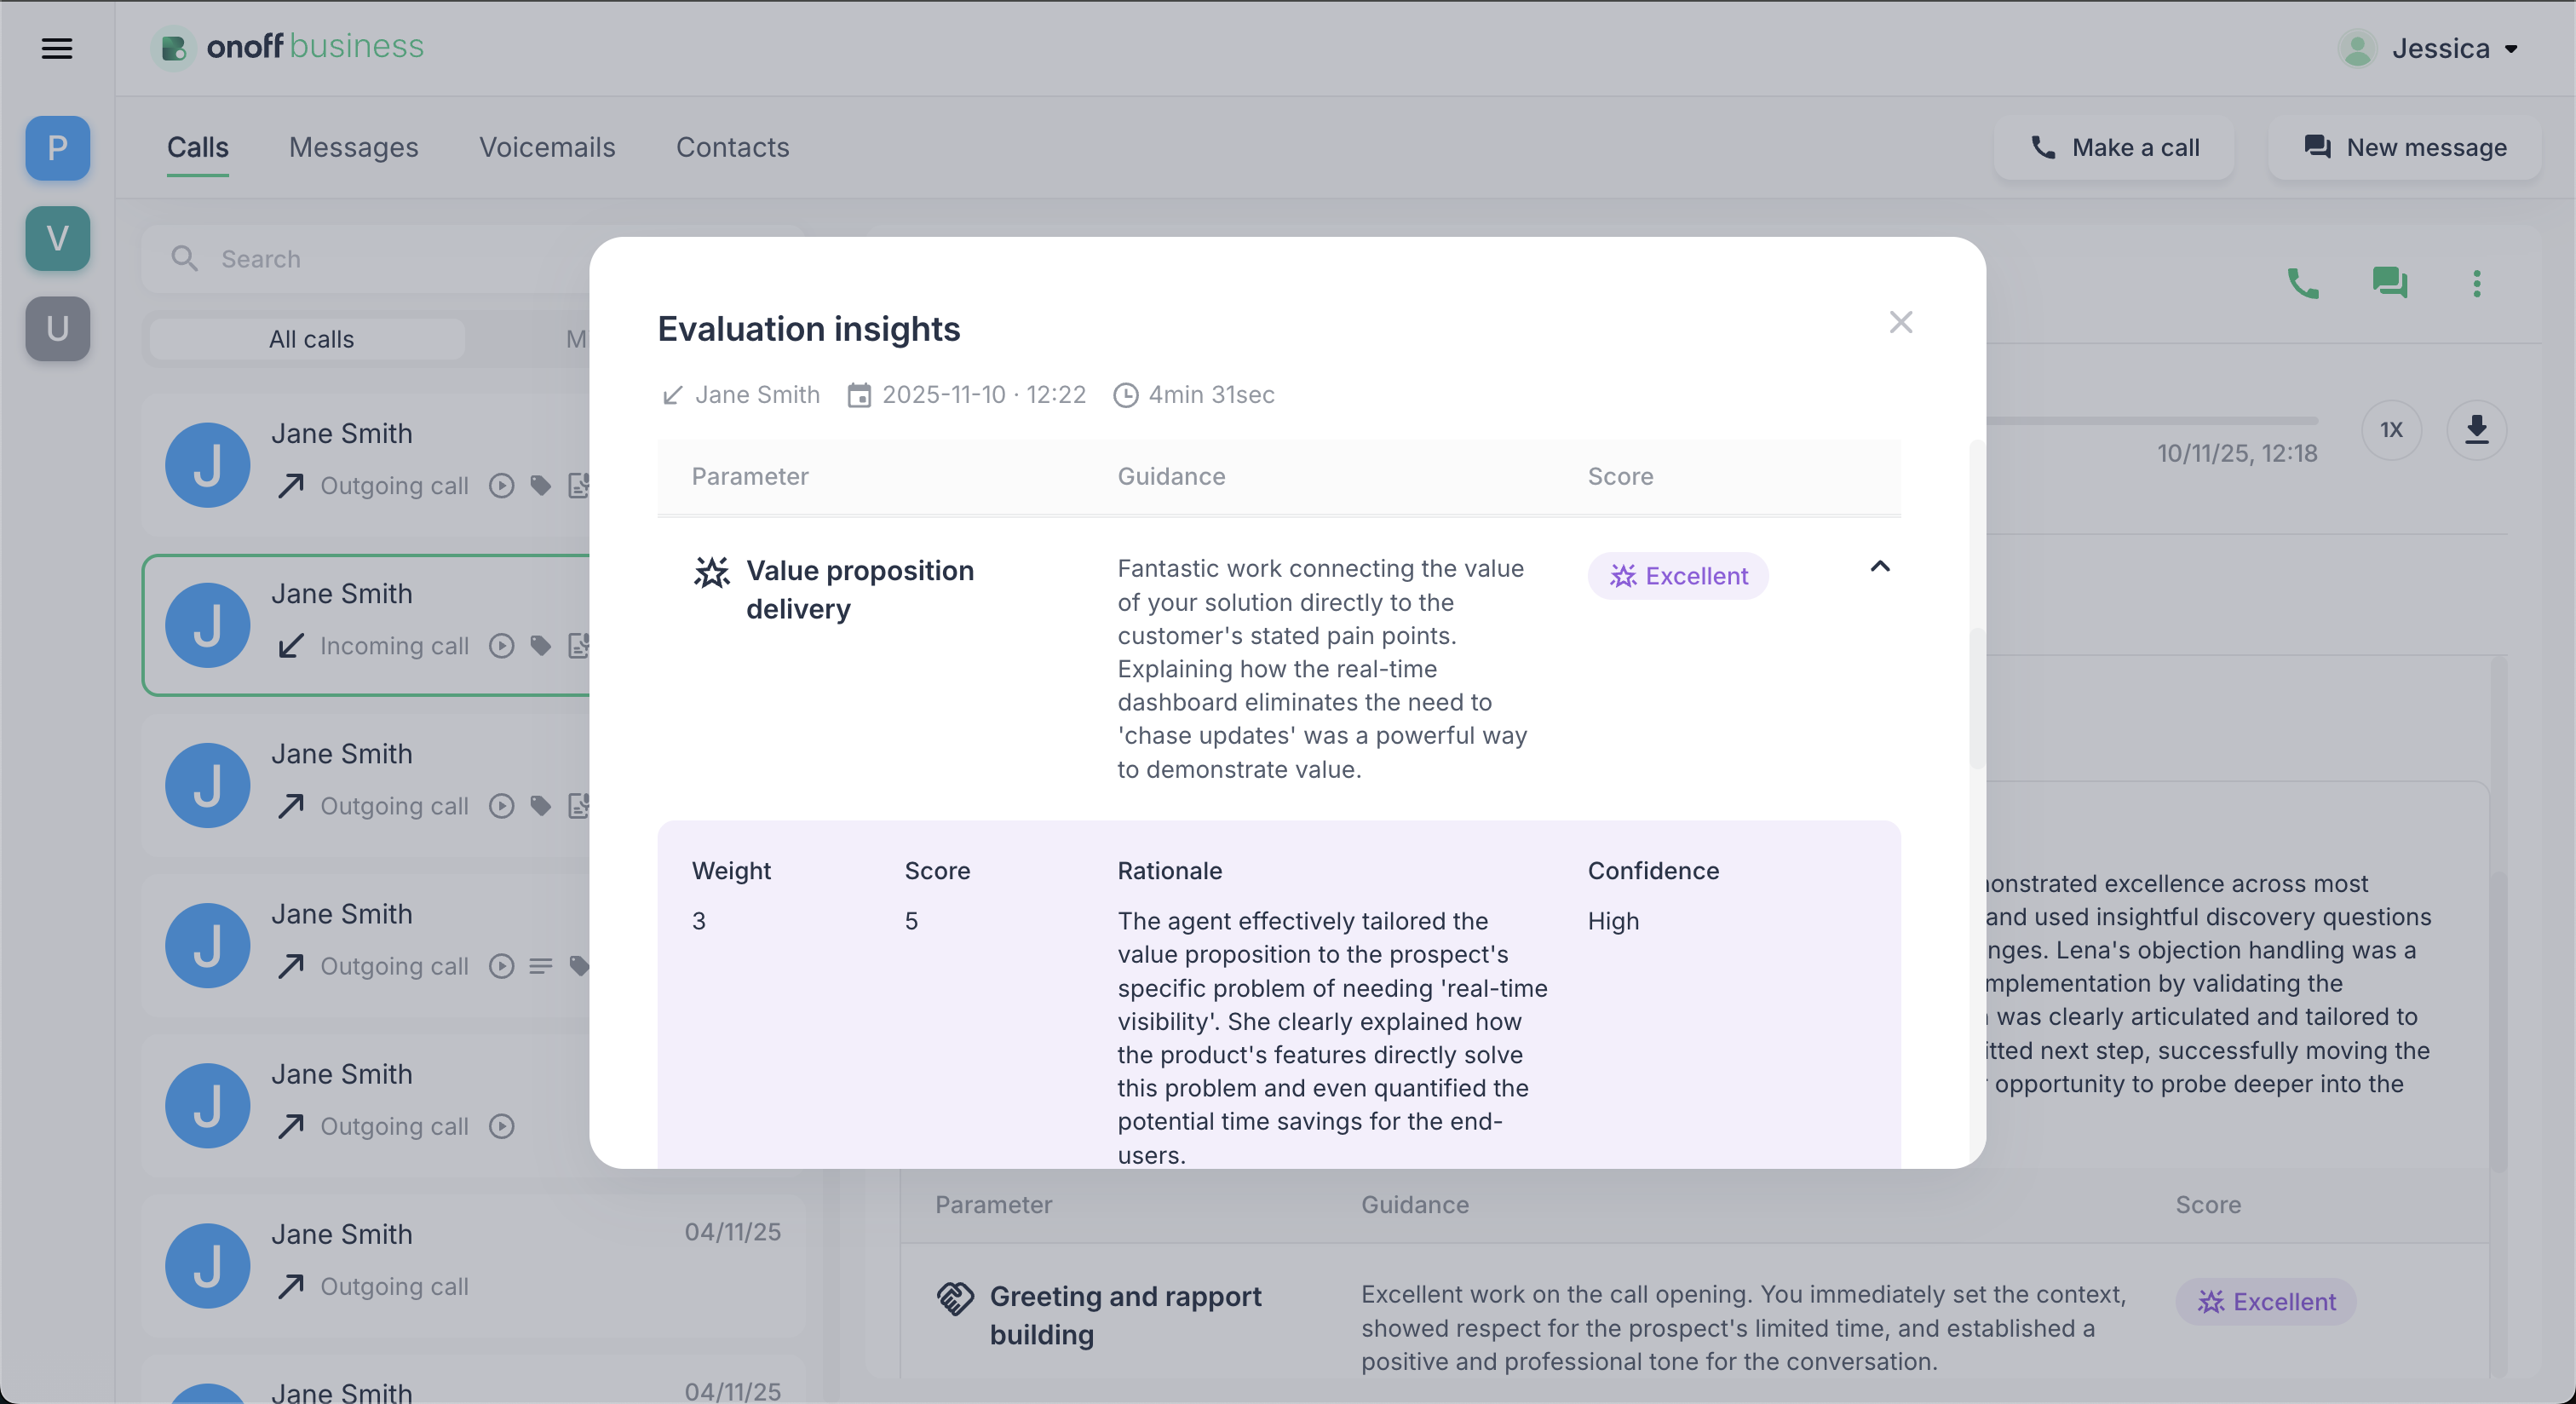Play recording of first Jane Smith outgoing call
Viewport: 2576px width, 1404px height.
tap(502, 486)
